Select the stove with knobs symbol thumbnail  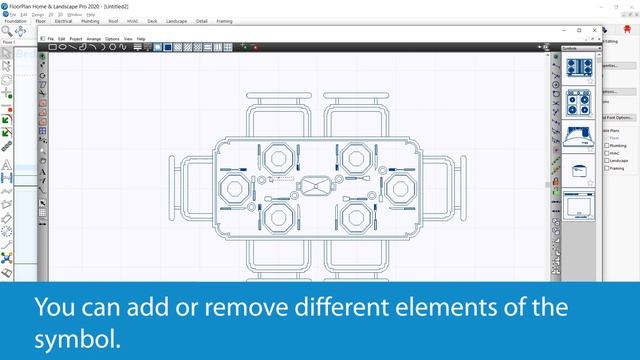point(579,102)
